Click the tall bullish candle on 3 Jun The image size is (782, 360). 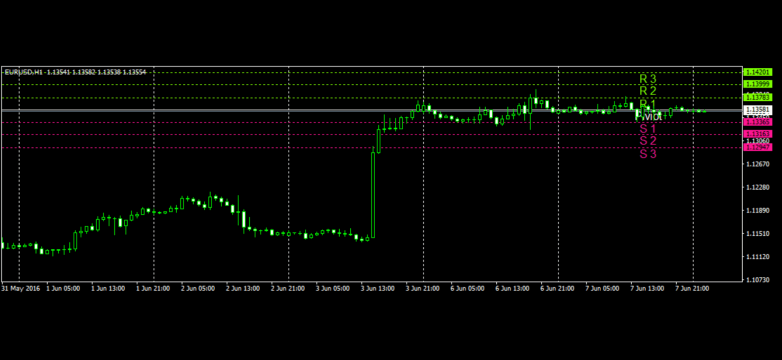[x=373, y=195]
